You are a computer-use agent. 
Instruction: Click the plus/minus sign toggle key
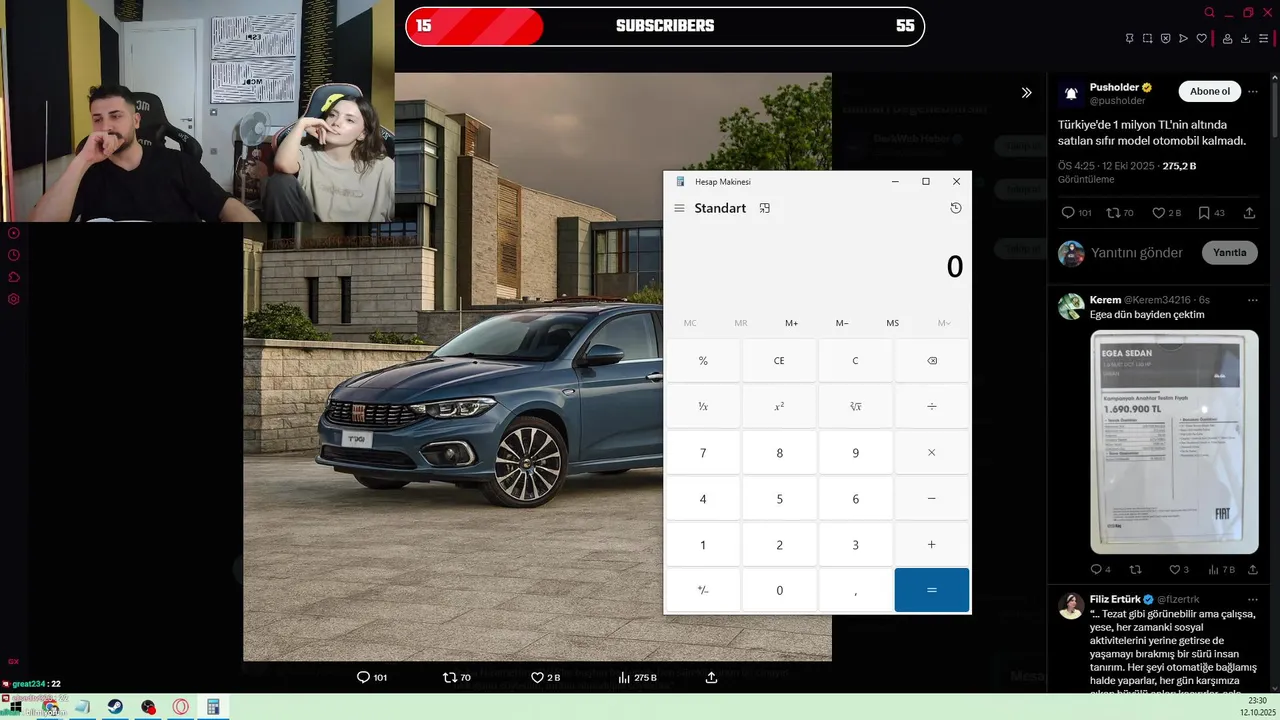pos(703,590)
